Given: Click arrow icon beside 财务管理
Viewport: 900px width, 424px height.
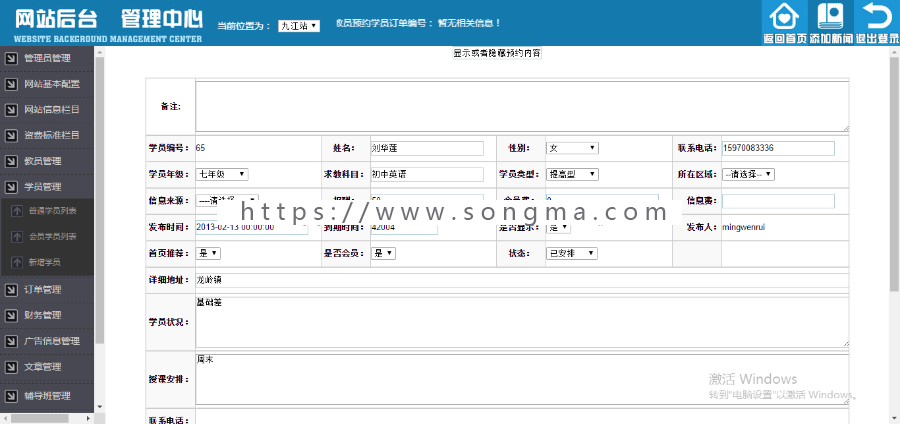Looking at the screenshot, I should coord(11,316).
